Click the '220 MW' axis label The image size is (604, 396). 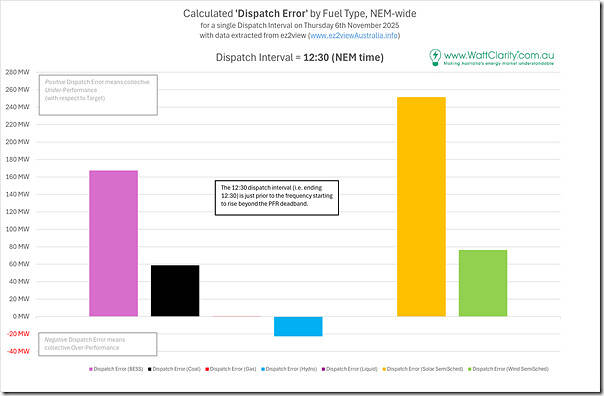pyautogui.click(x=17, y=124)
